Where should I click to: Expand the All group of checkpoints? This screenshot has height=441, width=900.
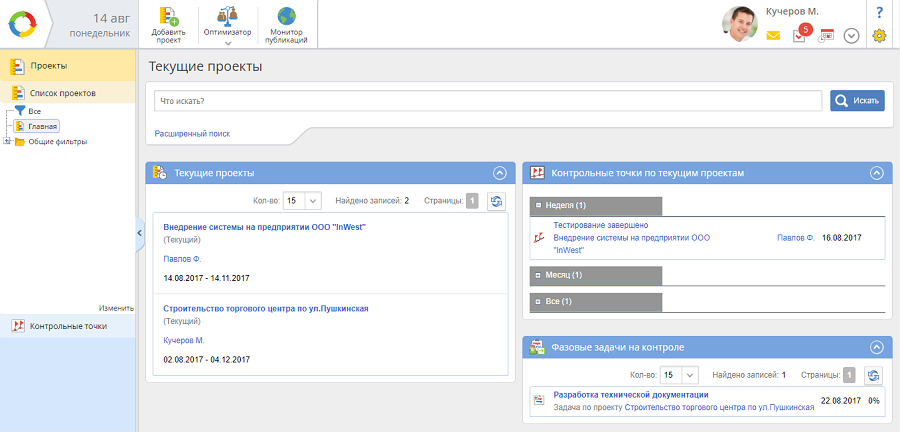point(539,301)
